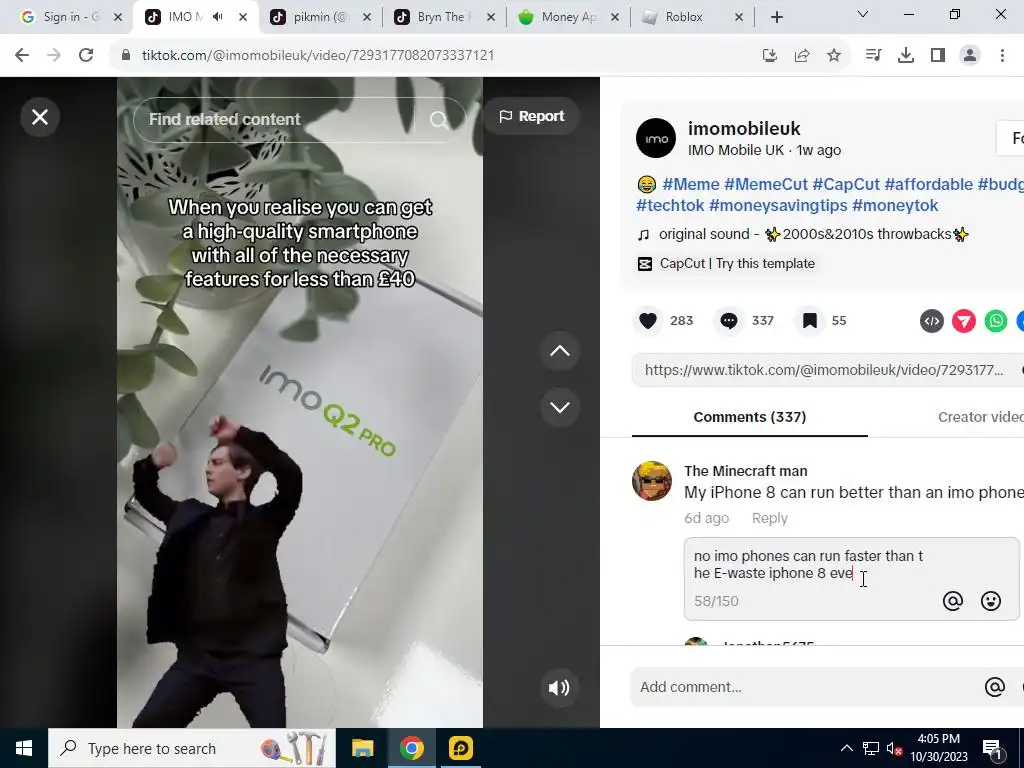The image size is (1024, 768).
Task: Open the #affordable hashtag
Action: [x=928, y=184]
